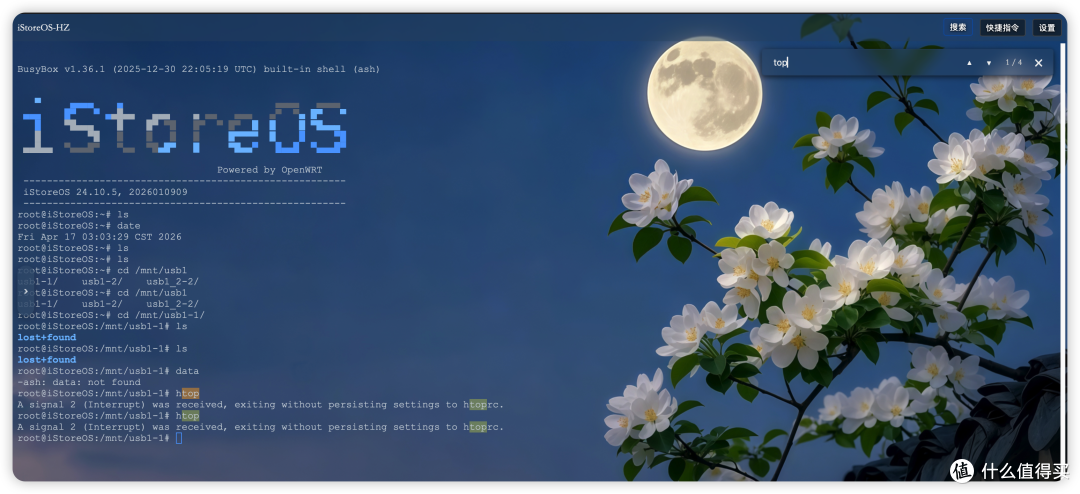Click the 'root@iStoreOS:~# date' command line
1080x494 pixels.
click(x=79, y=225)
